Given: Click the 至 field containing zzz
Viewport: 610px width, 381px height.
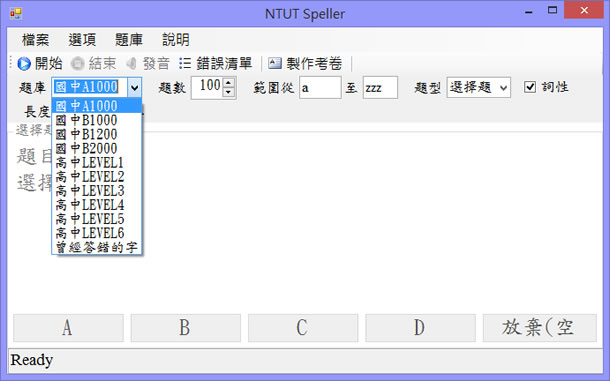Looking at the screenshot, I should click(380, 88).
